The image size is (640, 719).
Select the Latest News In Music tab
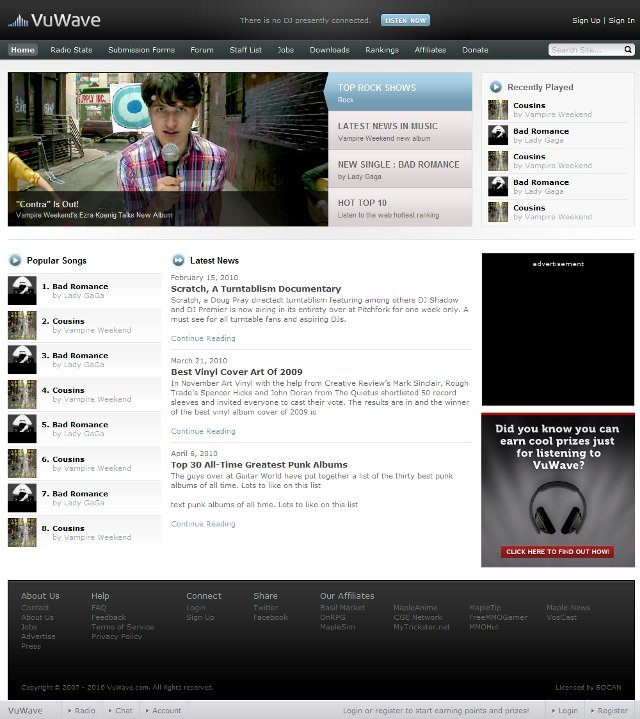(400, 130)
